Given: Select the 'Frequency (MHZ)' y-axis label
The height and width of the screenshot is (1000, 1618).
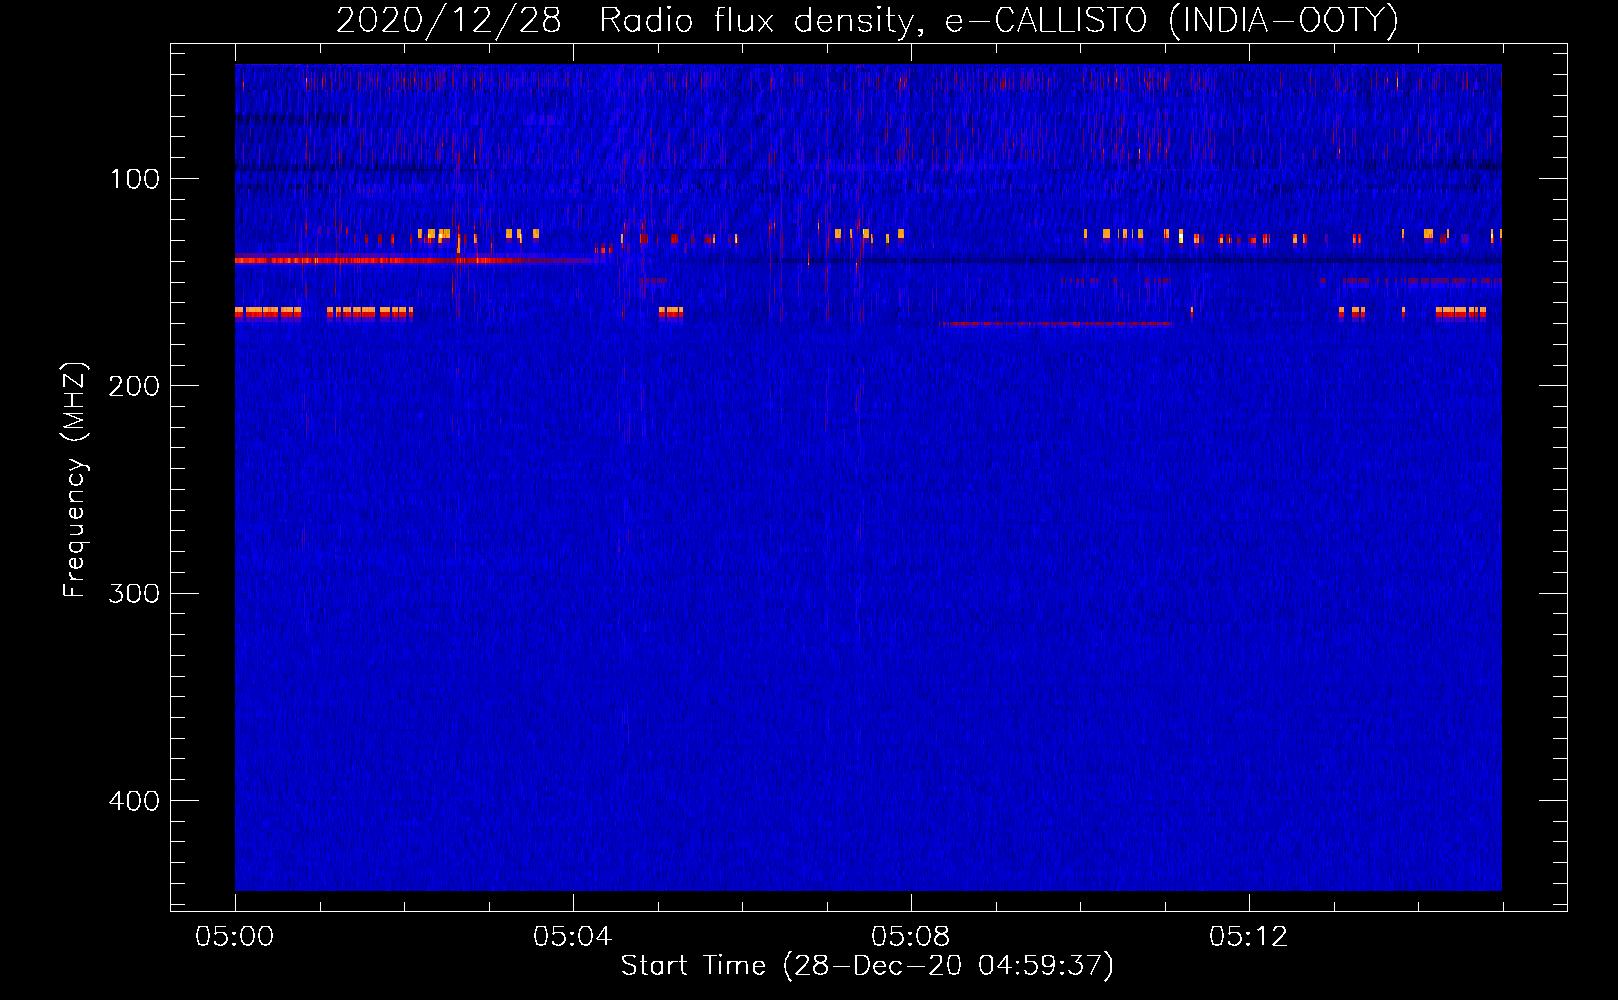Looking at the screenshot, I should [75, 480].
